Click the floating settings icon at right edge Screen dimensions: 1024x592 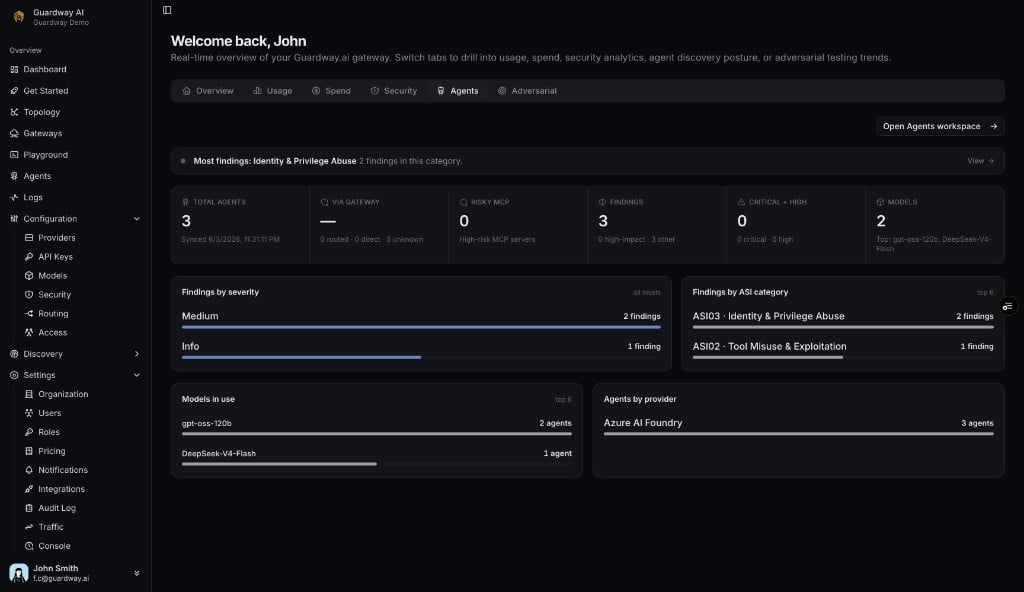tap(1008, 306)
